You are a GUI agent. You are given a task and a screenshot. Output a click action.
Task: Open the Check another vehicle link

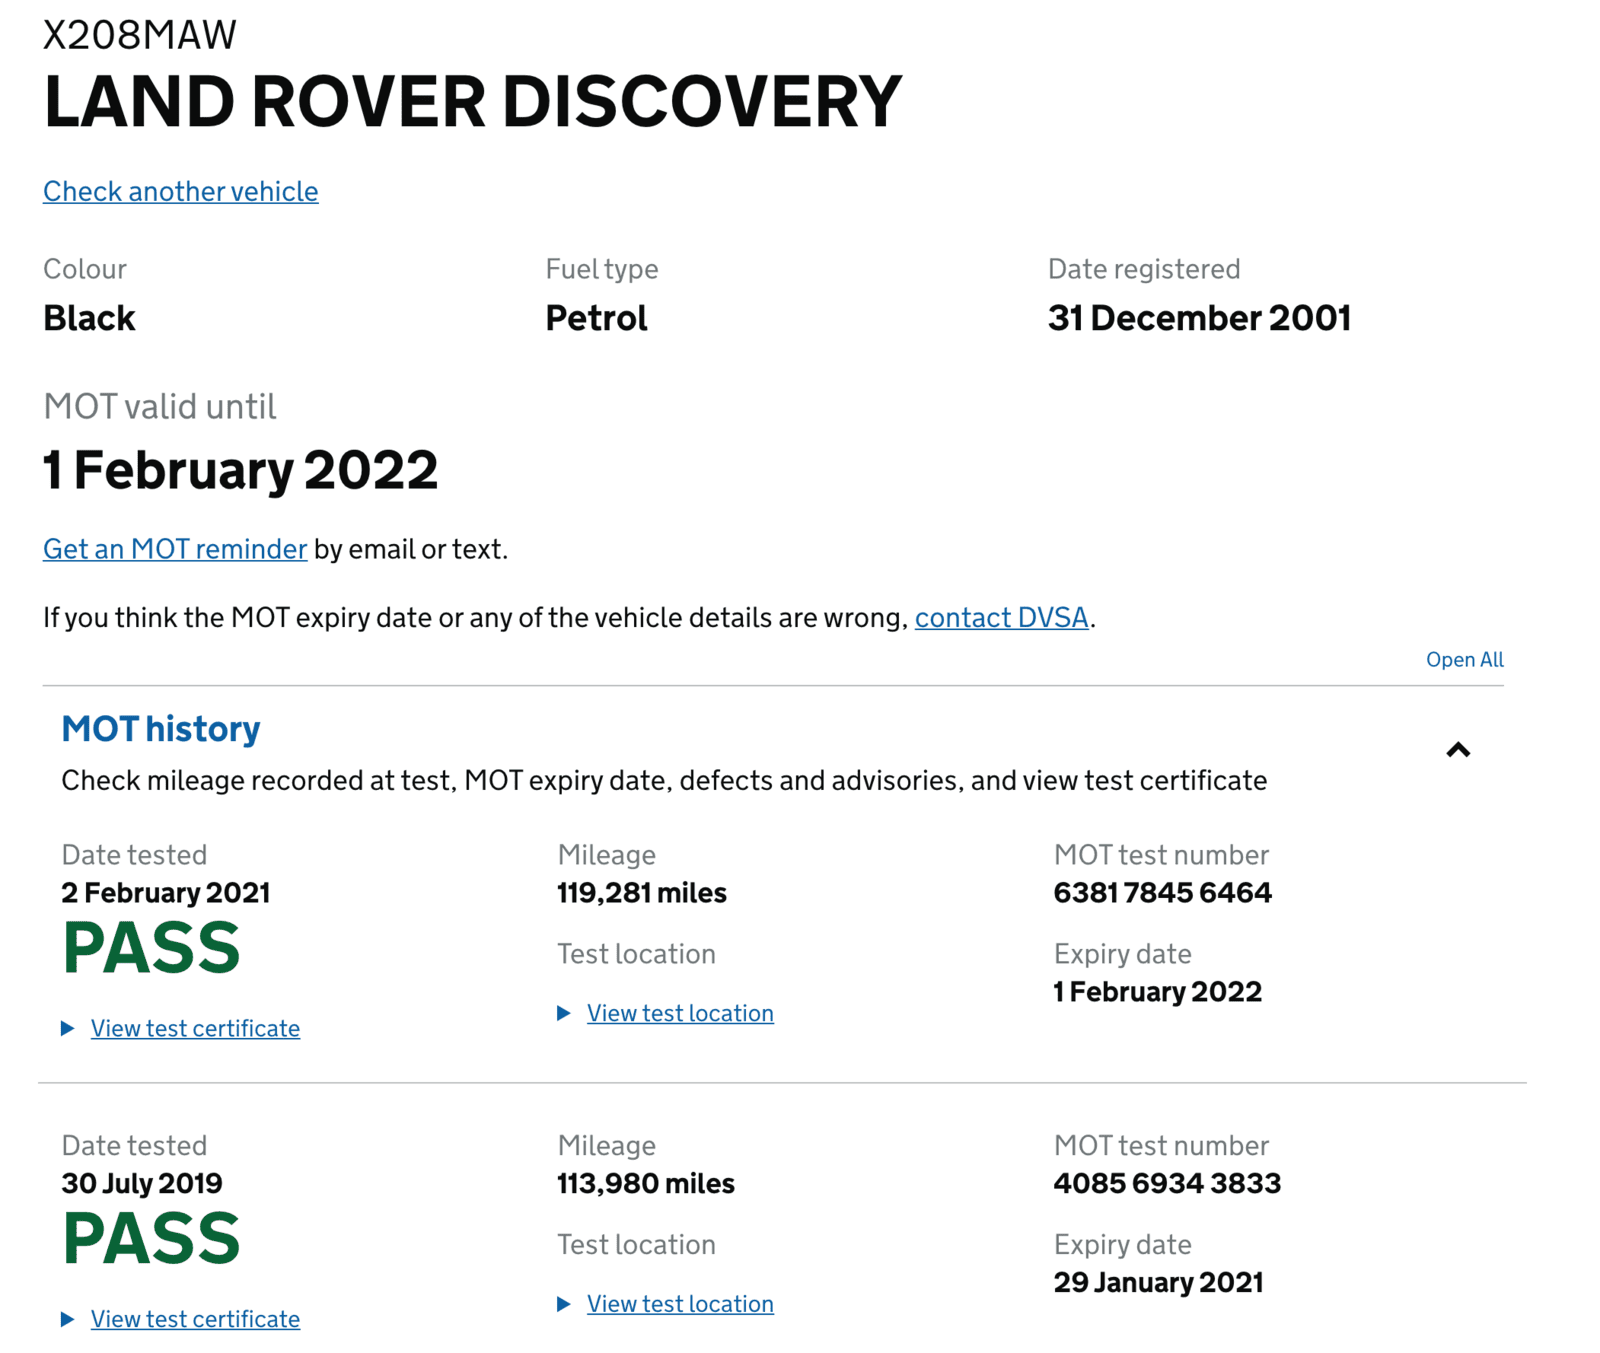coord(180,191)
